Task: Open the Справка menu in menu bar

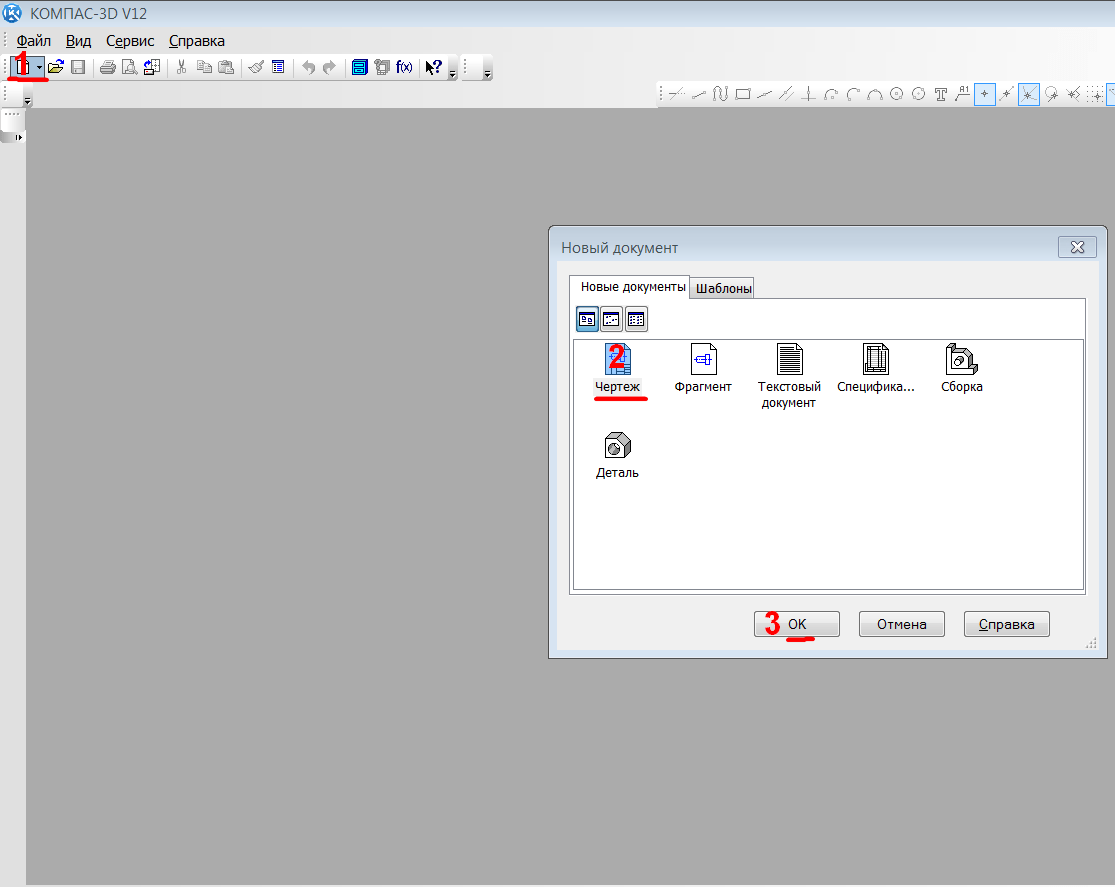Action: (x=197, y=41)
